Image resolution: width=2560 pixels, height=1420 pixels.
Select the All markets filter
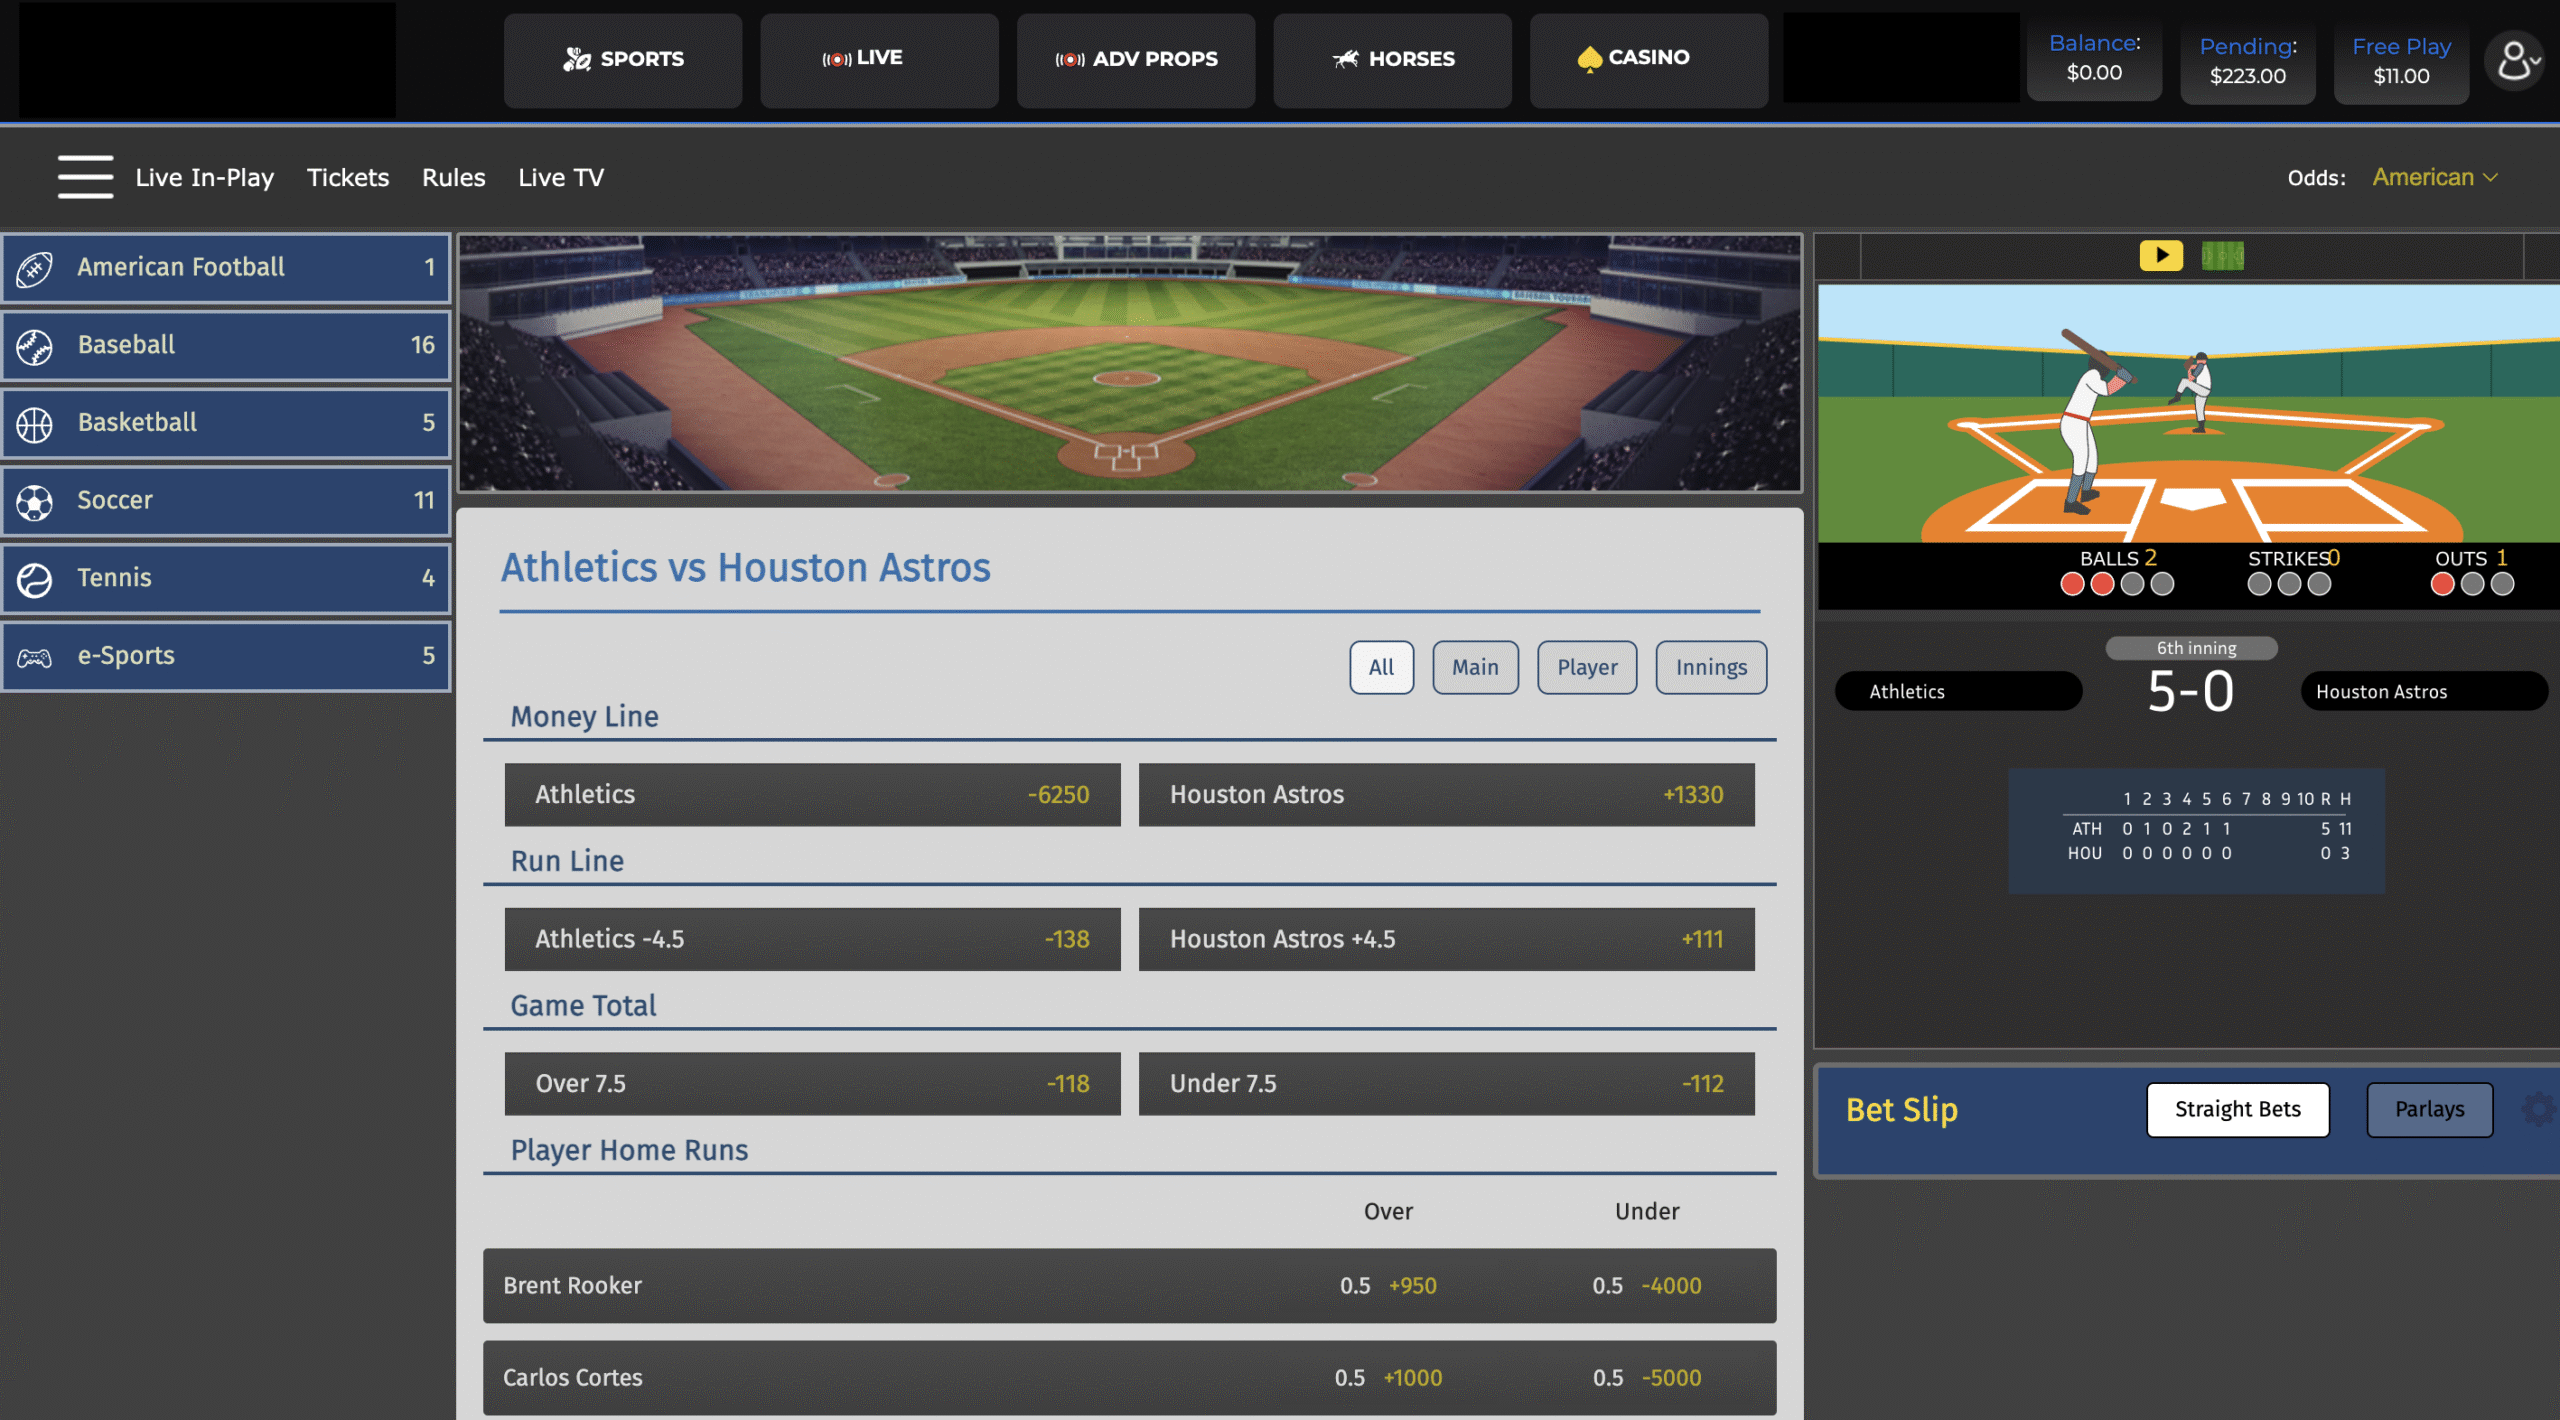[1381, 667]
